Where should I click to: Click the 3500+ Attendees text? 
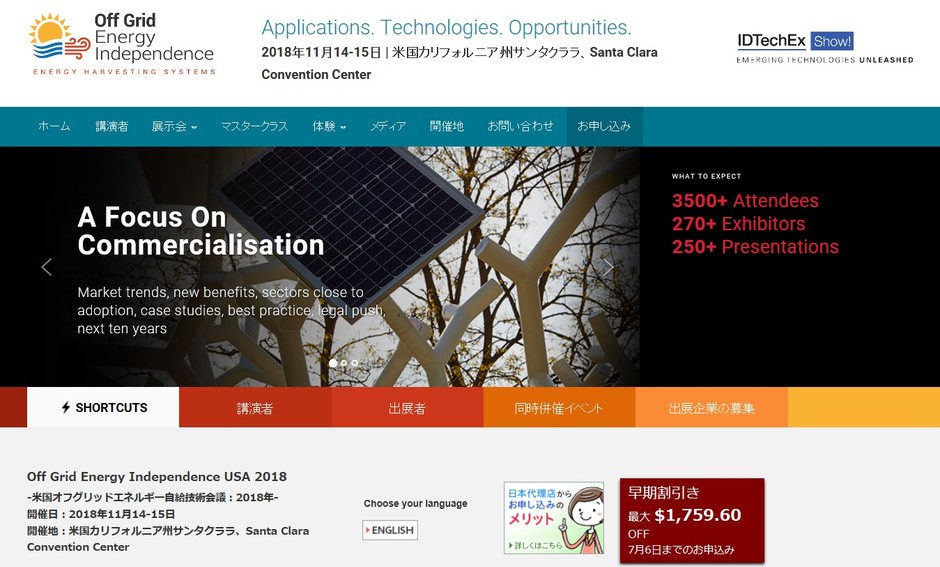745,201
